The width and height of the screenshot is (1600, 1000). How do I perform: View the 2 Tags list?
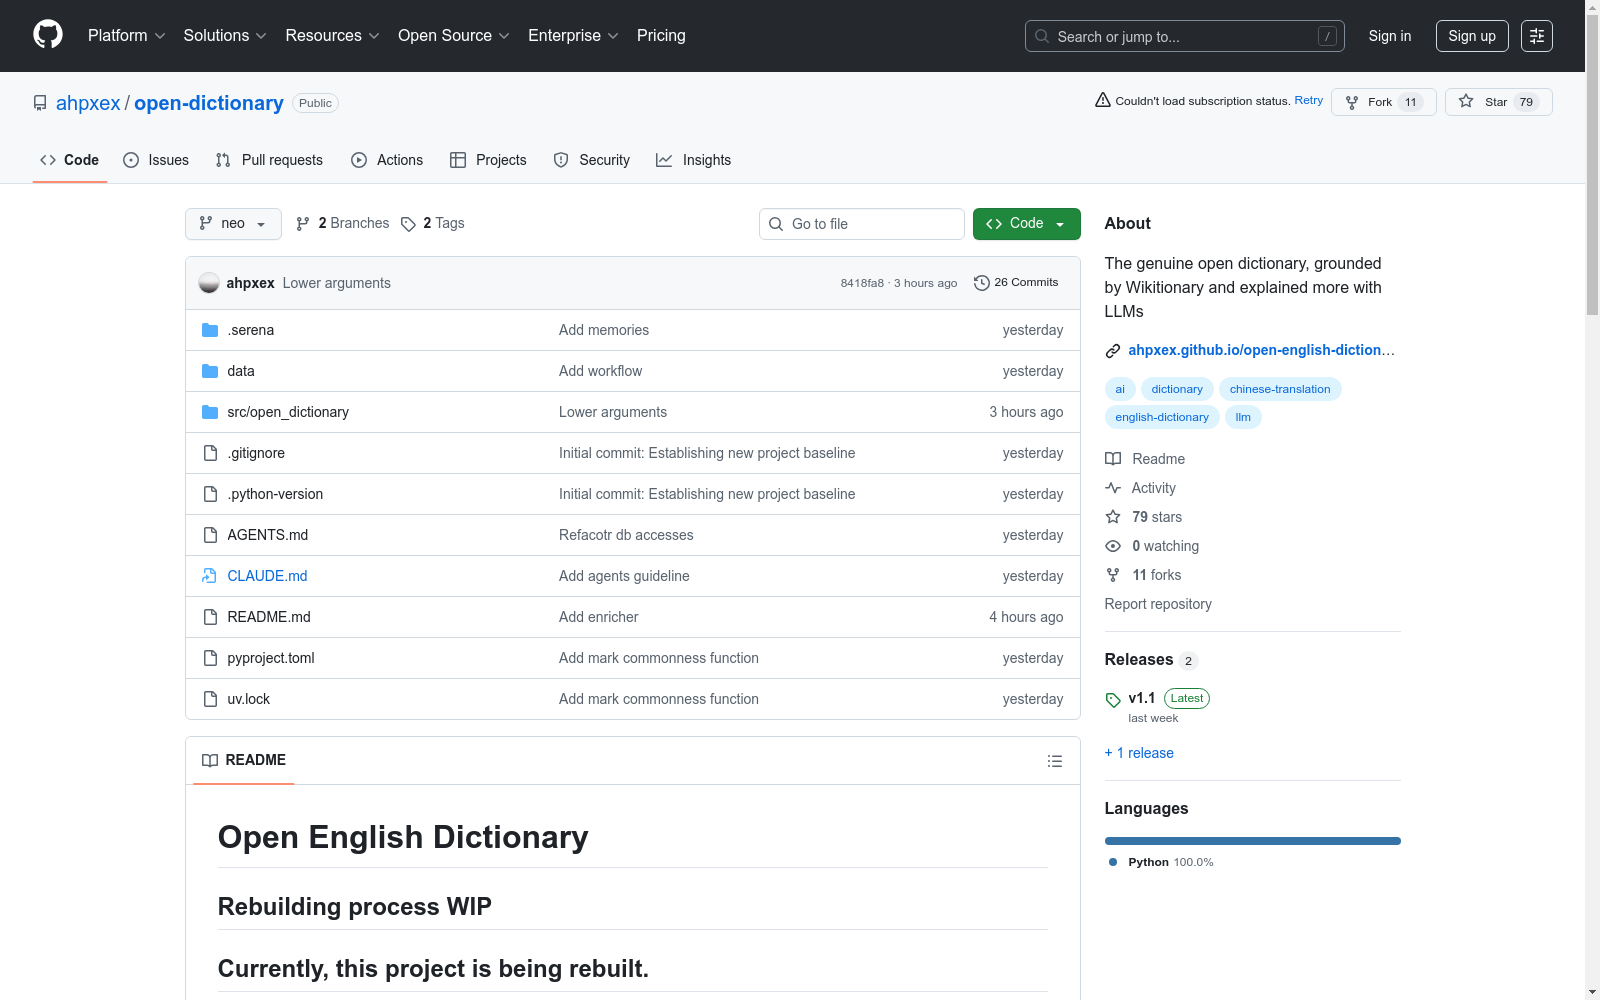coord(433,224)
